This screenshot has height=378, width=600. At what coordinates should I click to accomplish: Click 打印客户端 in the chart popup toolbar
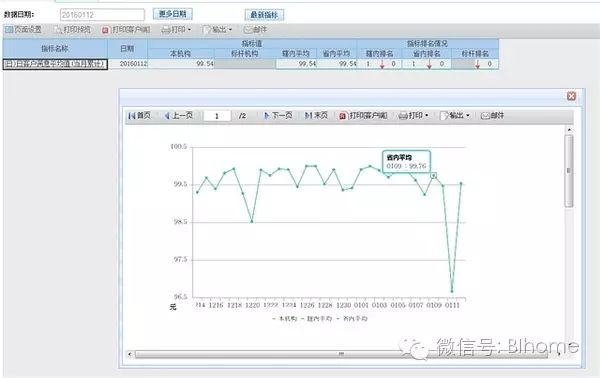point(363,116)
